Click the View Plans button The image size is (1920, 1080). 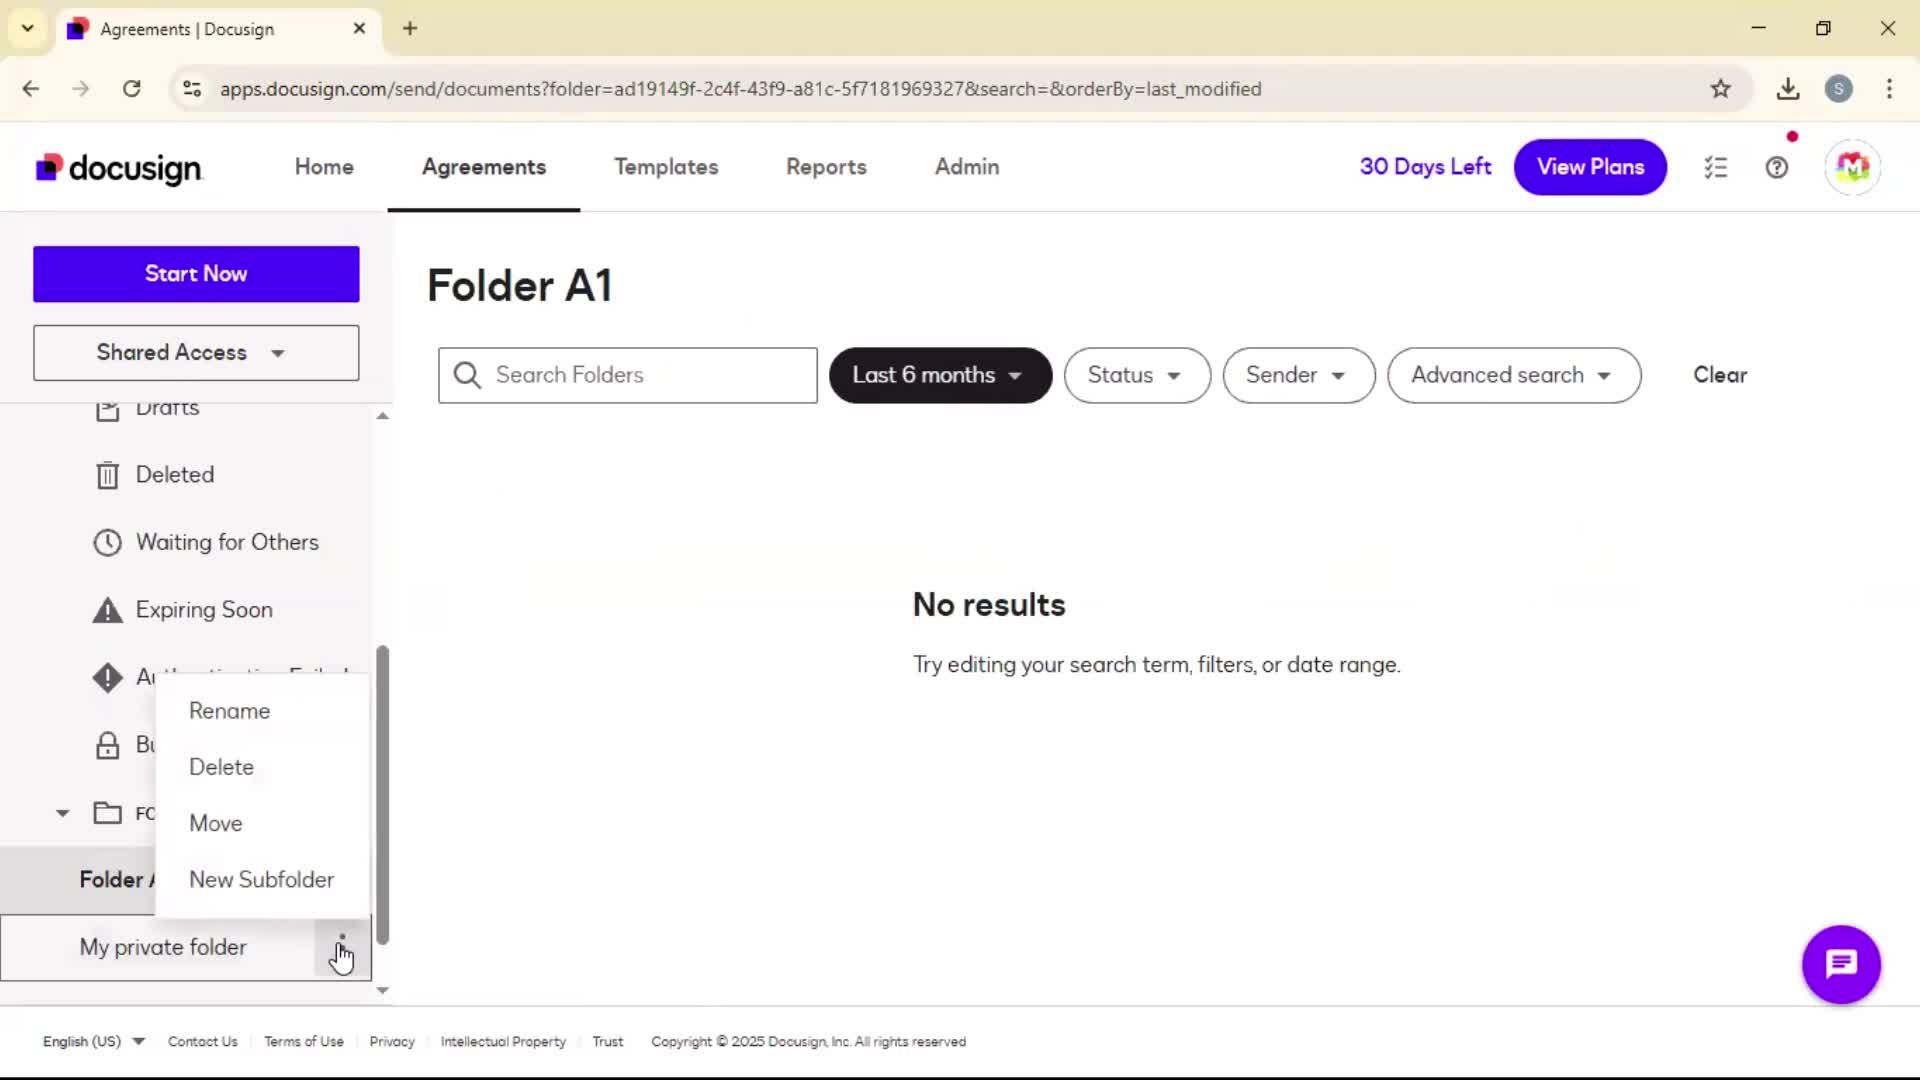[1590, 167]
